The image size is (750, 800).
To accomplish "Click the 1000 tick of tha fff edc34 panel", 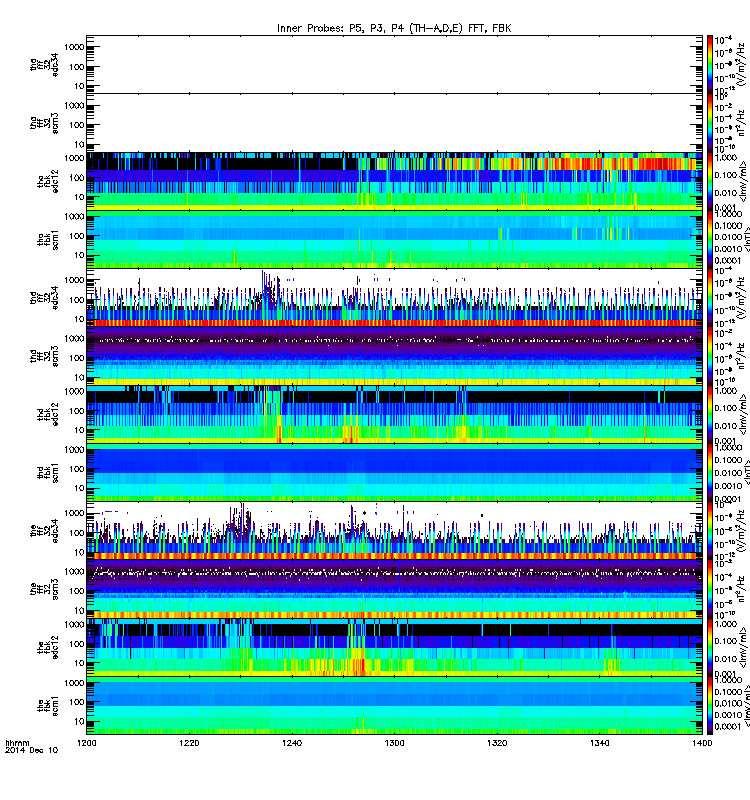I will pyautogui.click(x=74, y=47).
